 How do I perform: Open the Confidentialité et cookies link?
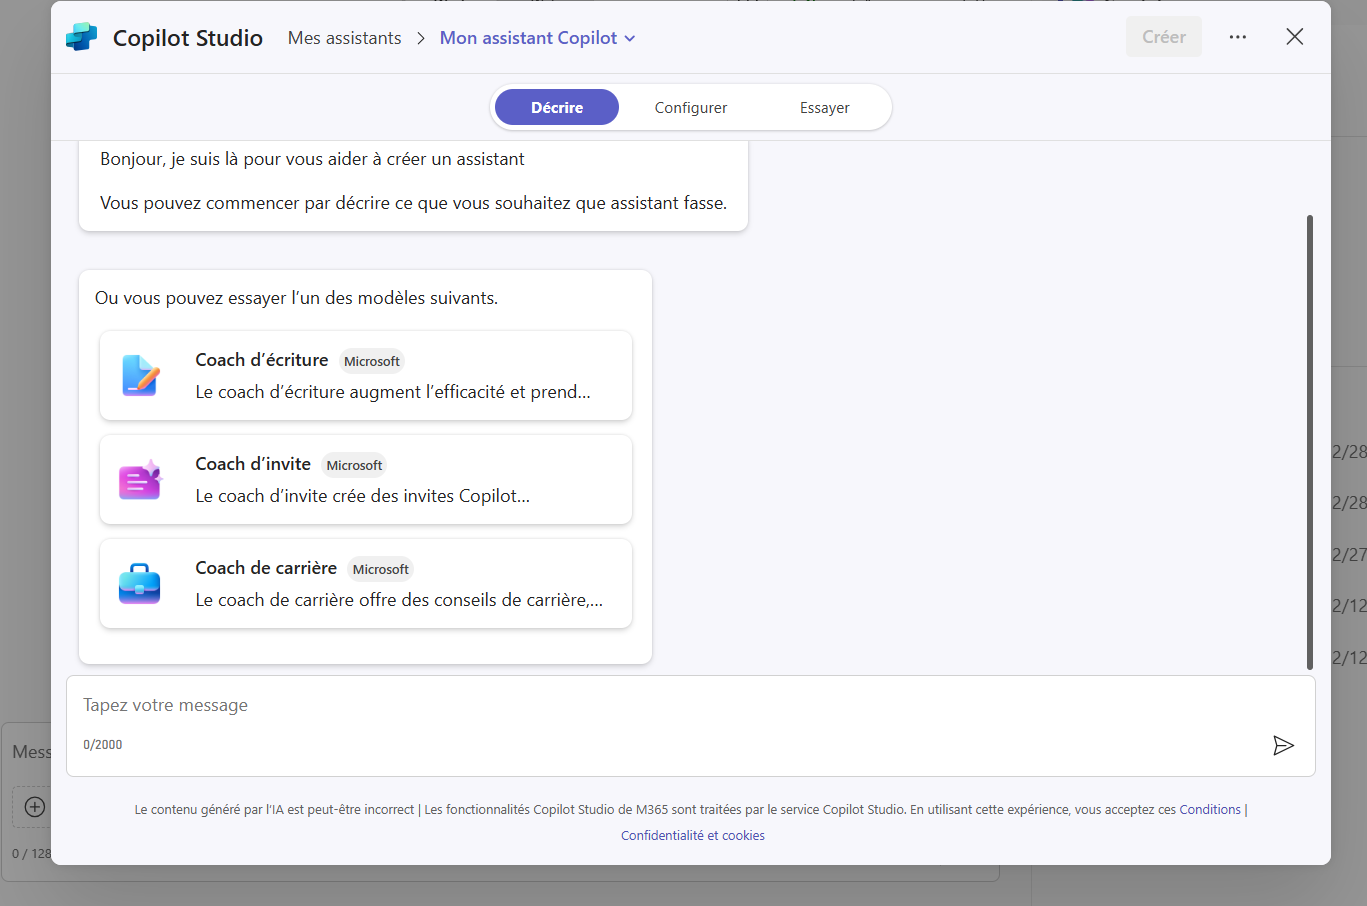tap(693, 836)
